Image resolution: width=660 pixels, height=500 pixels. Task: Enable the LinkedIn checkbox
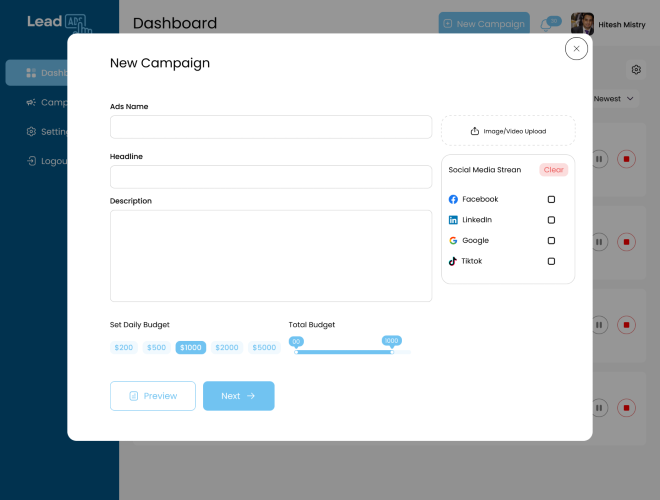(551, 220)
